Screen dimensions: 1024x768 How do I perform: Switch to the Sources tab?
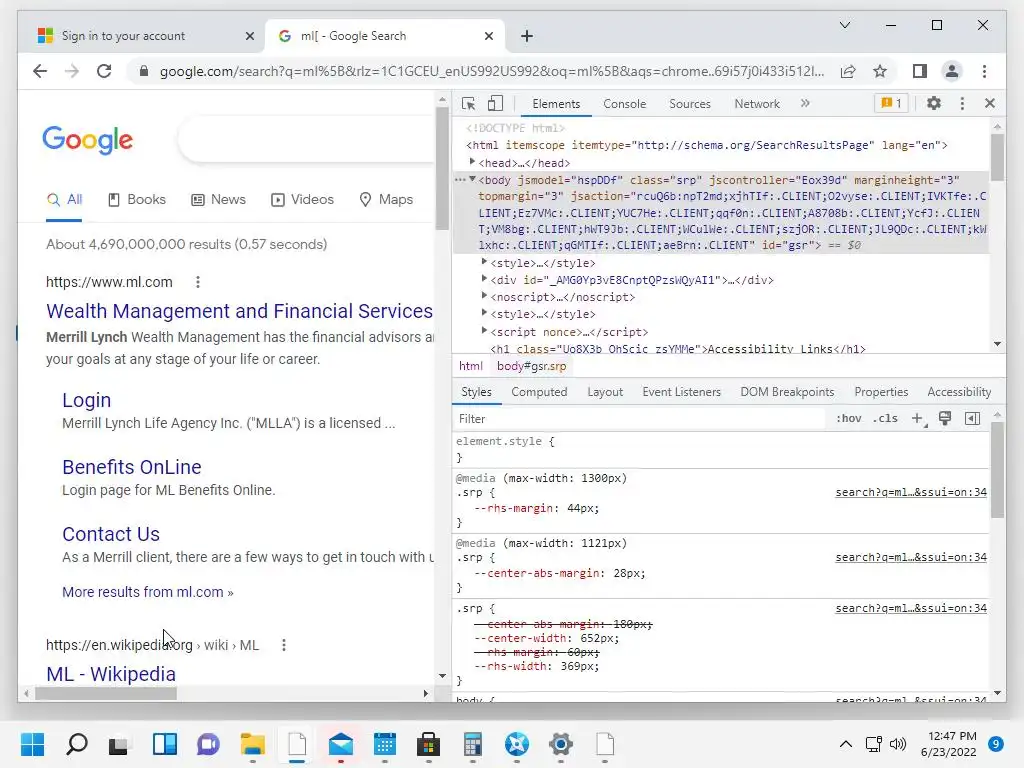pos(690,104)
